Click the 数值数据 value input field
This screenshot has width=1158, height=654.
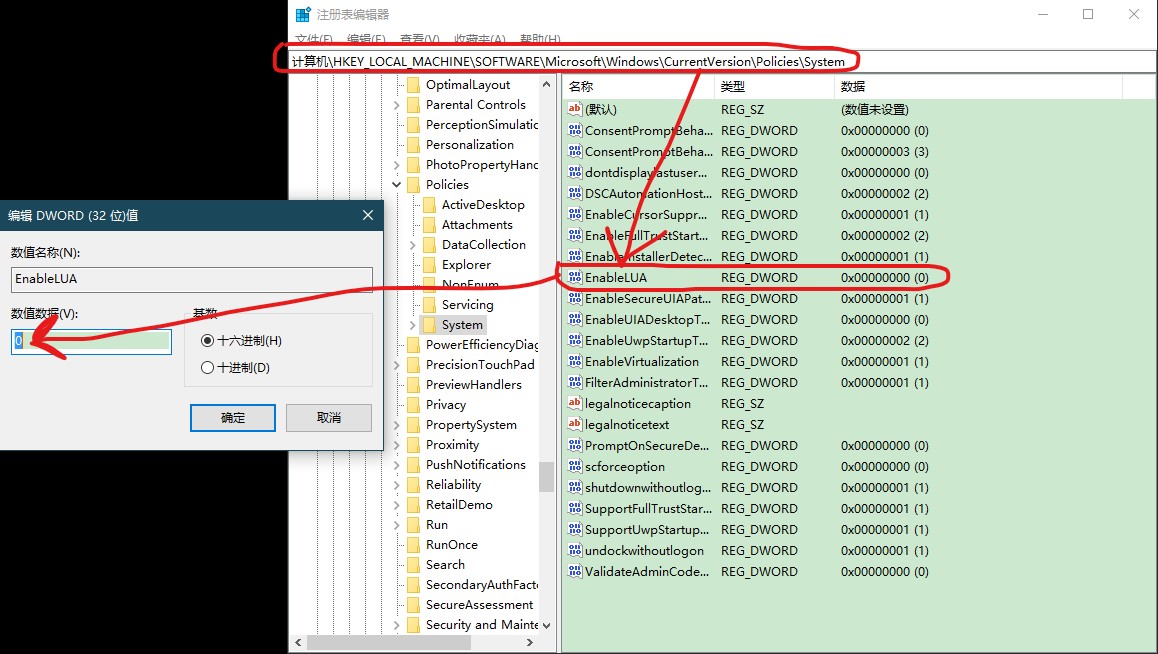[92, 341]
